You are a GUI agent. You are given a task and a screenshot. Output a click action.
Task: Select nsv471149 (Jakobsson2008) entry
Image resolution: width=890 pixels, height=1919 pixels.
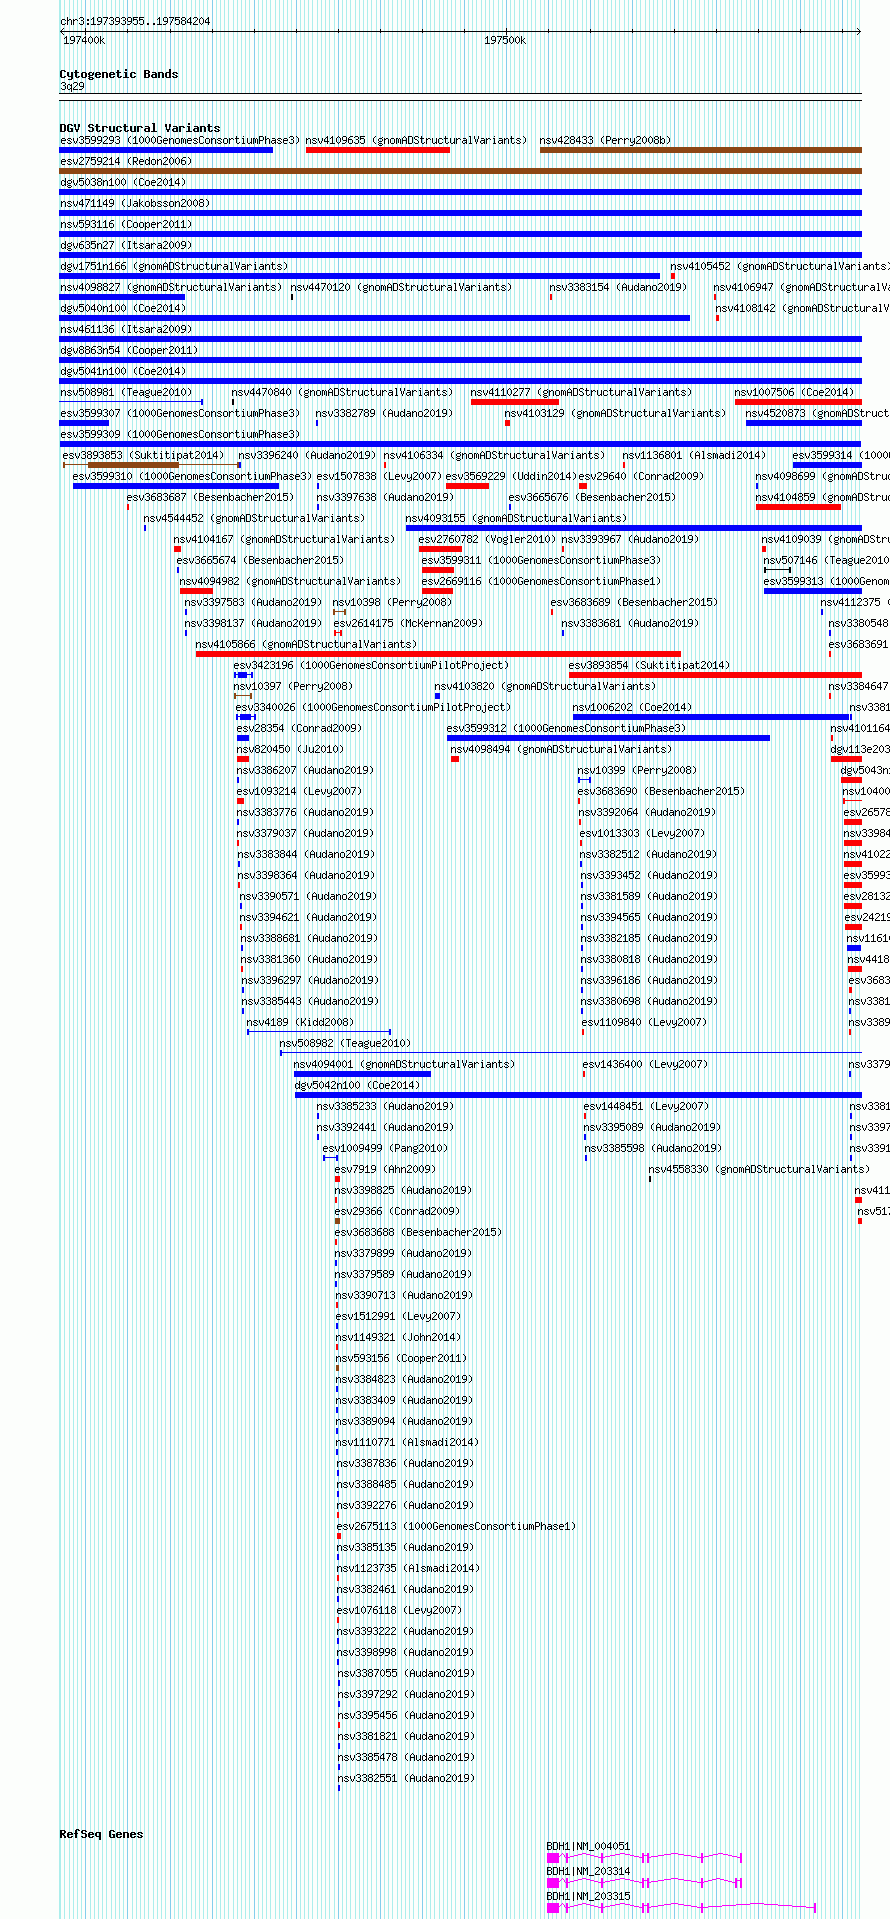[135, 204]
